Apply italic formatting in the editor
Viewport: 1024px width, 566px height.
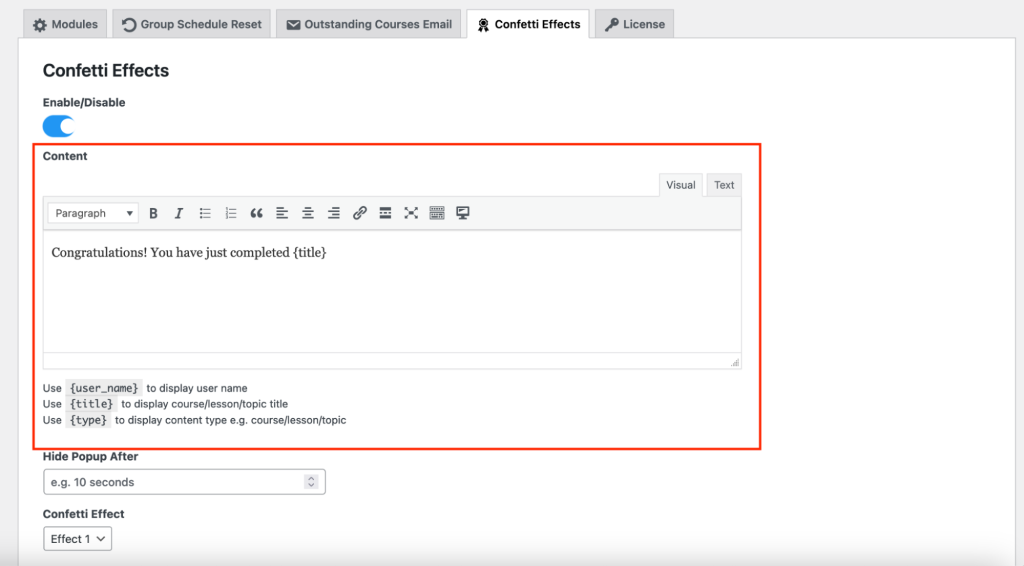click(179, 213)
